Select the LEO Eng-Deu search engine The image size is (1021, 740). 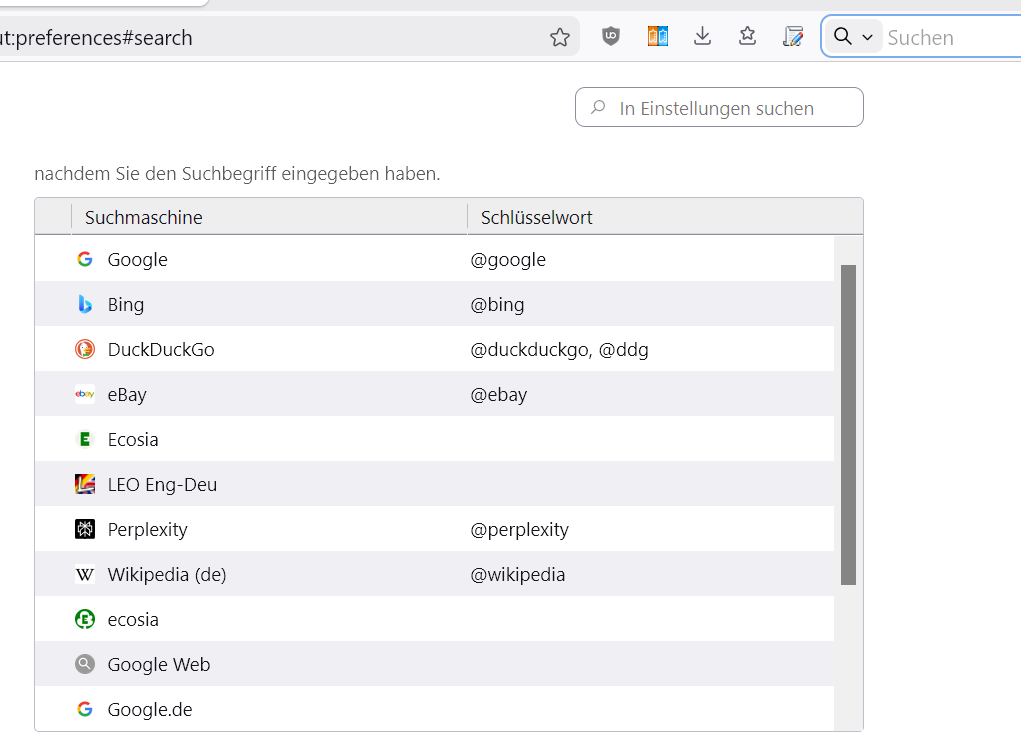(162, 484)
